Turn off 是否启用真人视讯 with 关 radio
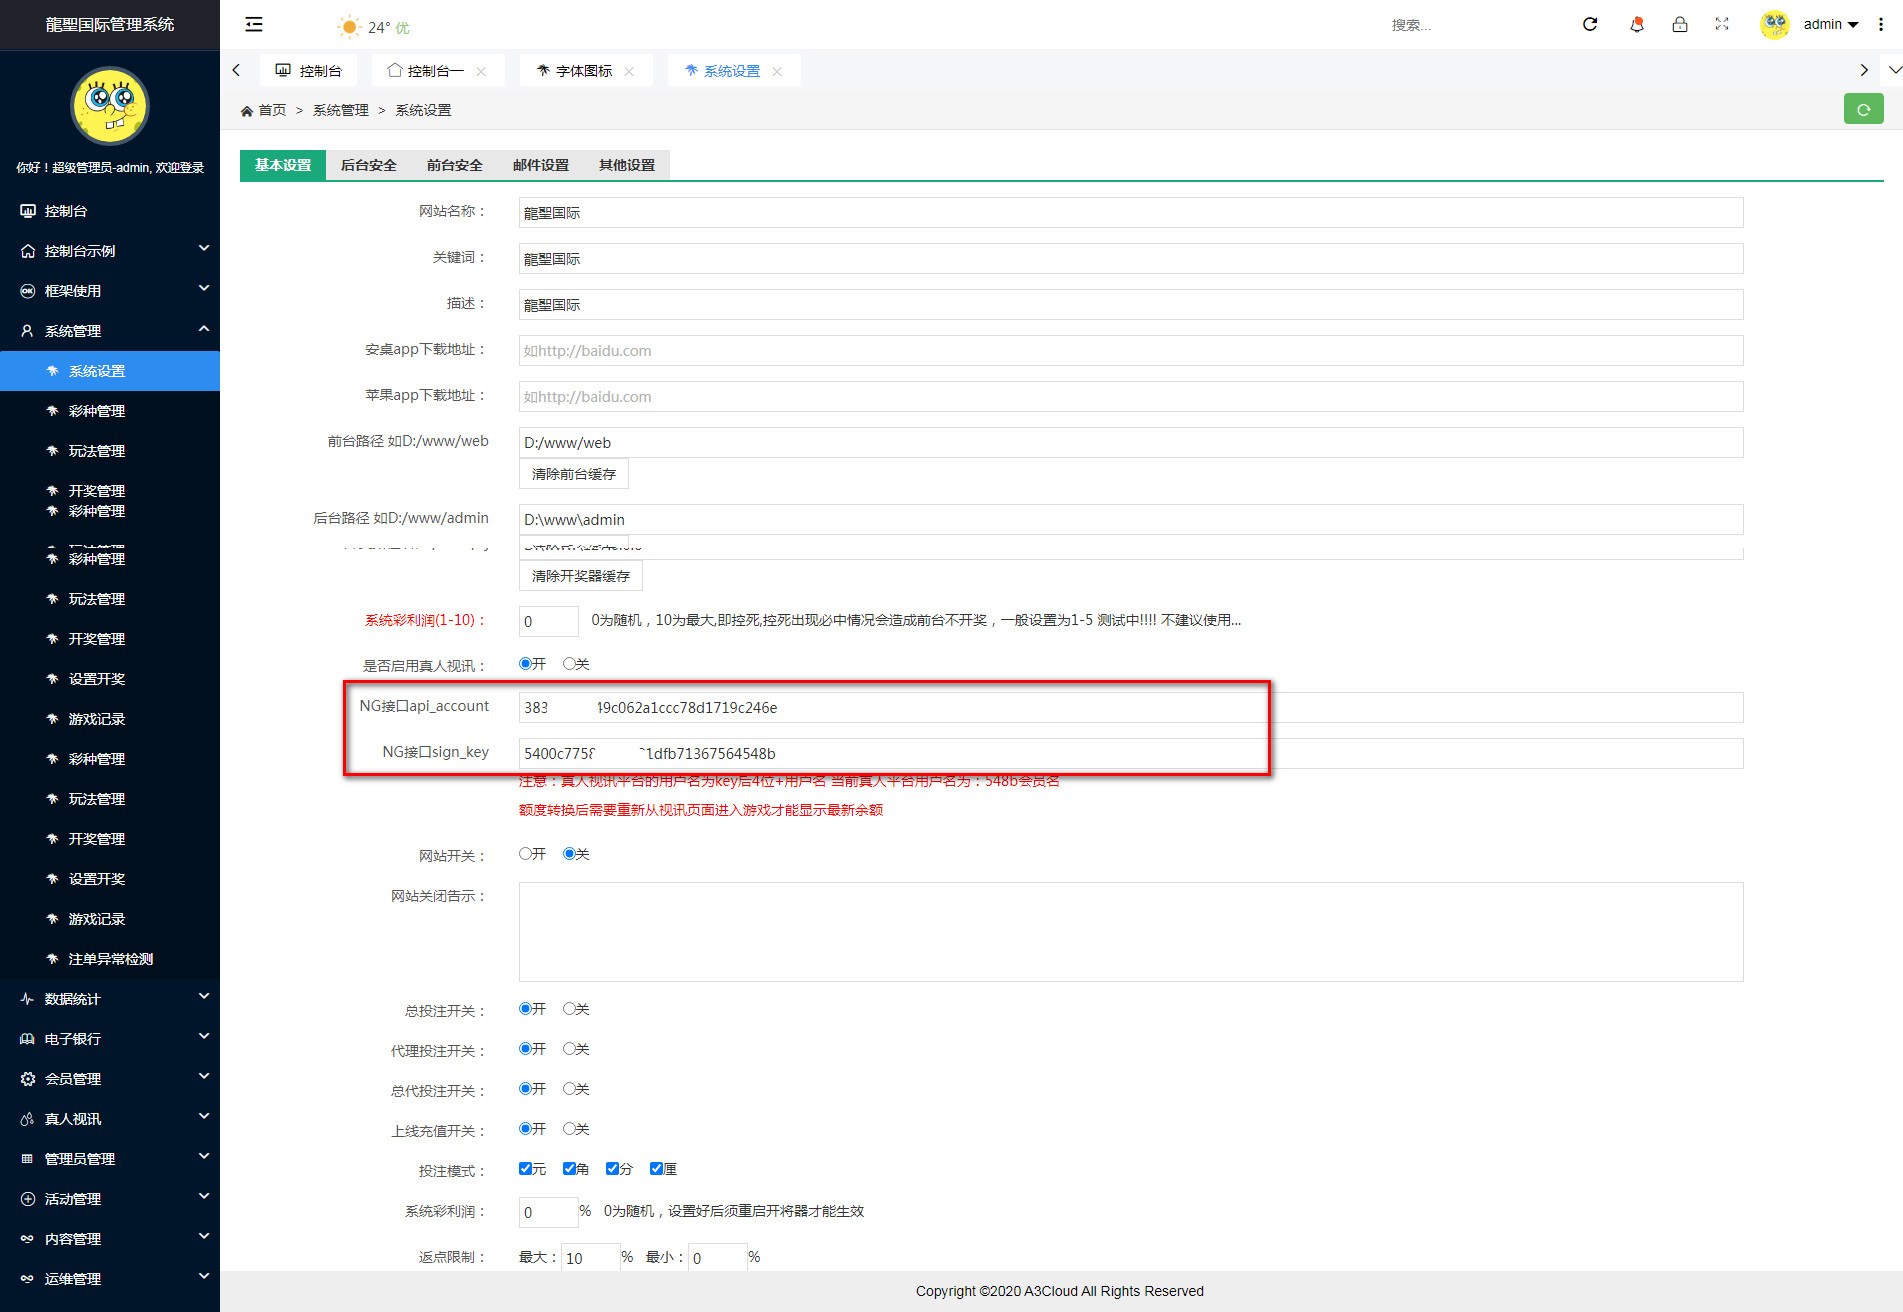Image resolution: width=1903 pixels, height=1312 pixels. (x=569, y=664)
